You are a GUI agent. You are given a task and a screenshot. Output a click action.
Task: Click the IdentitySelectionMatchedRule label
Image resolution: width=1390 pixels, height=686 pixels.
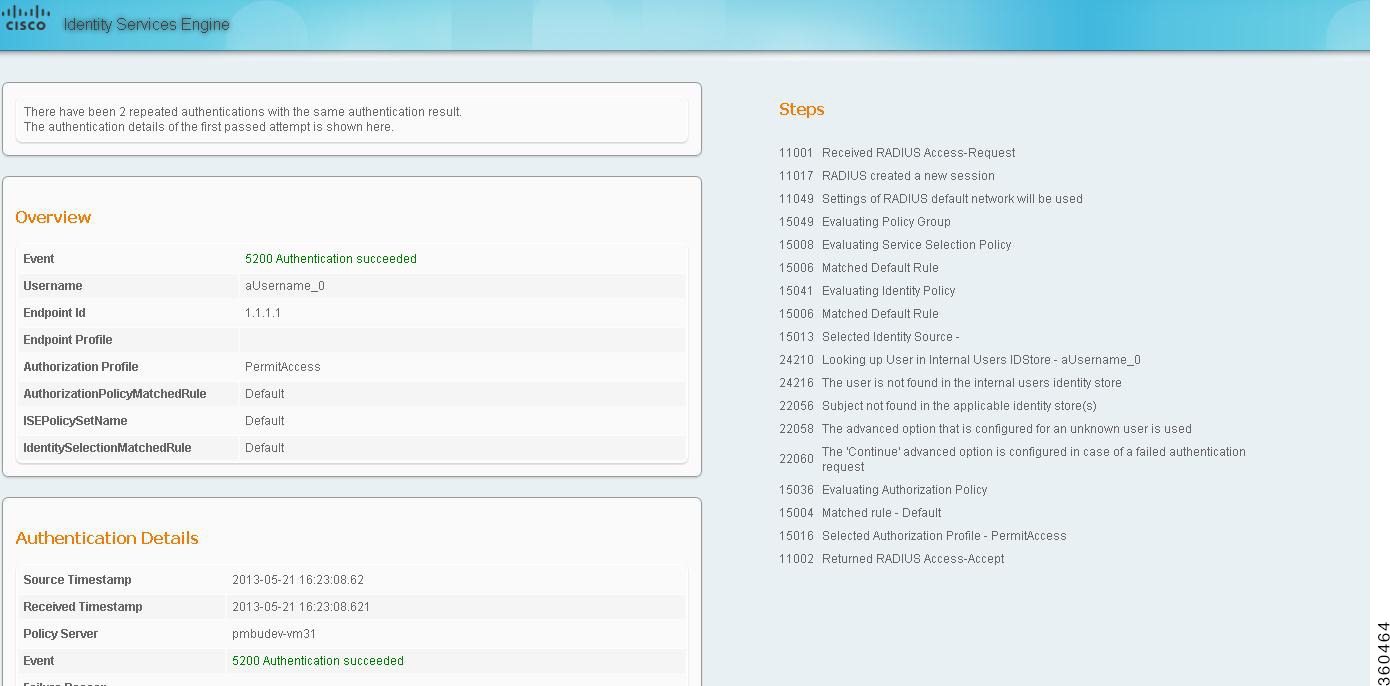point(107,448)
